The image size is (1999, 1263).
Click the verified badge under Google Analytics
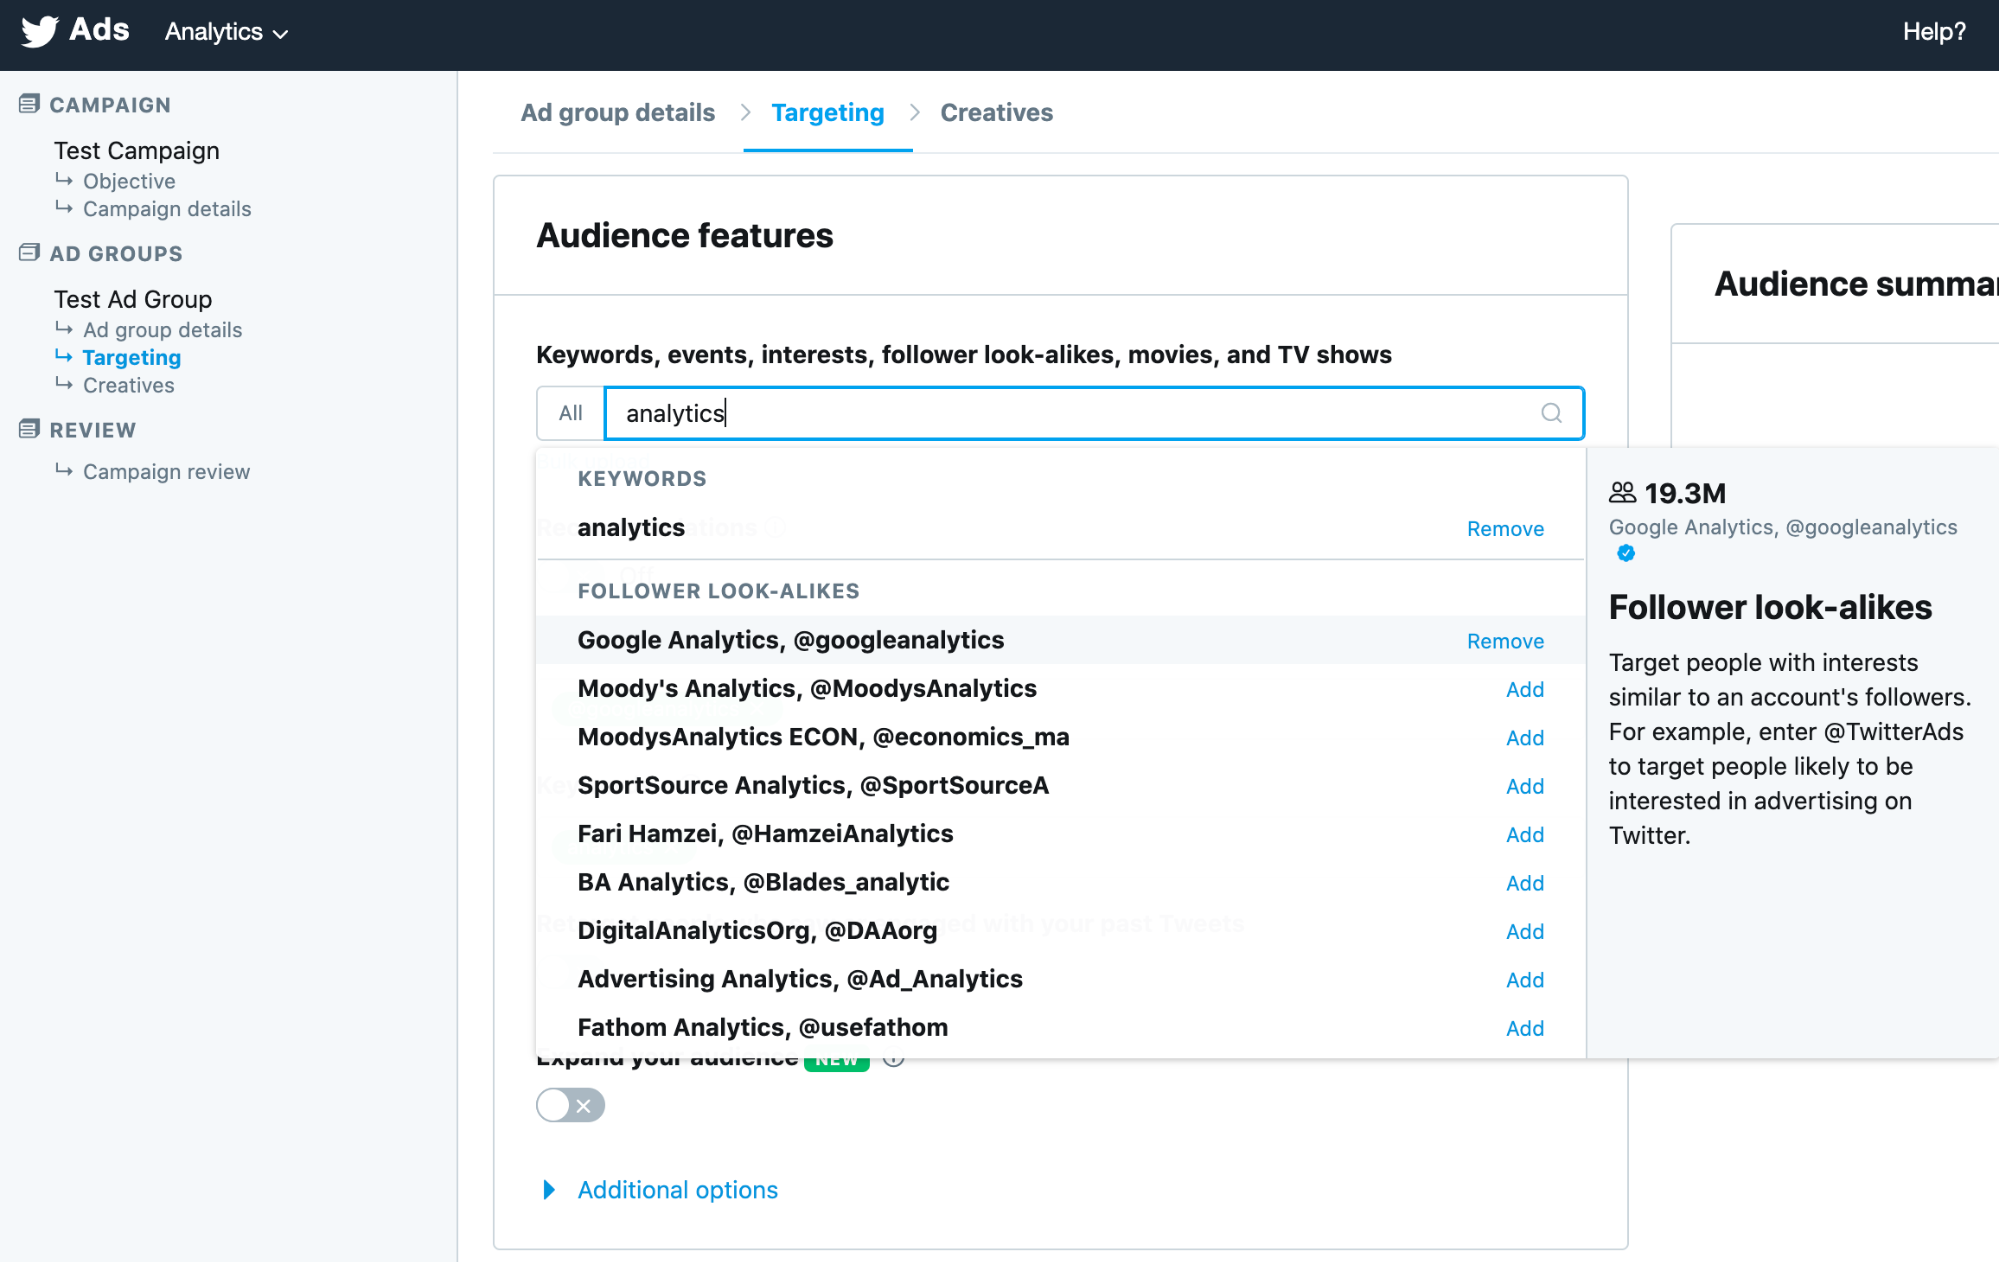coord(1626,553)
